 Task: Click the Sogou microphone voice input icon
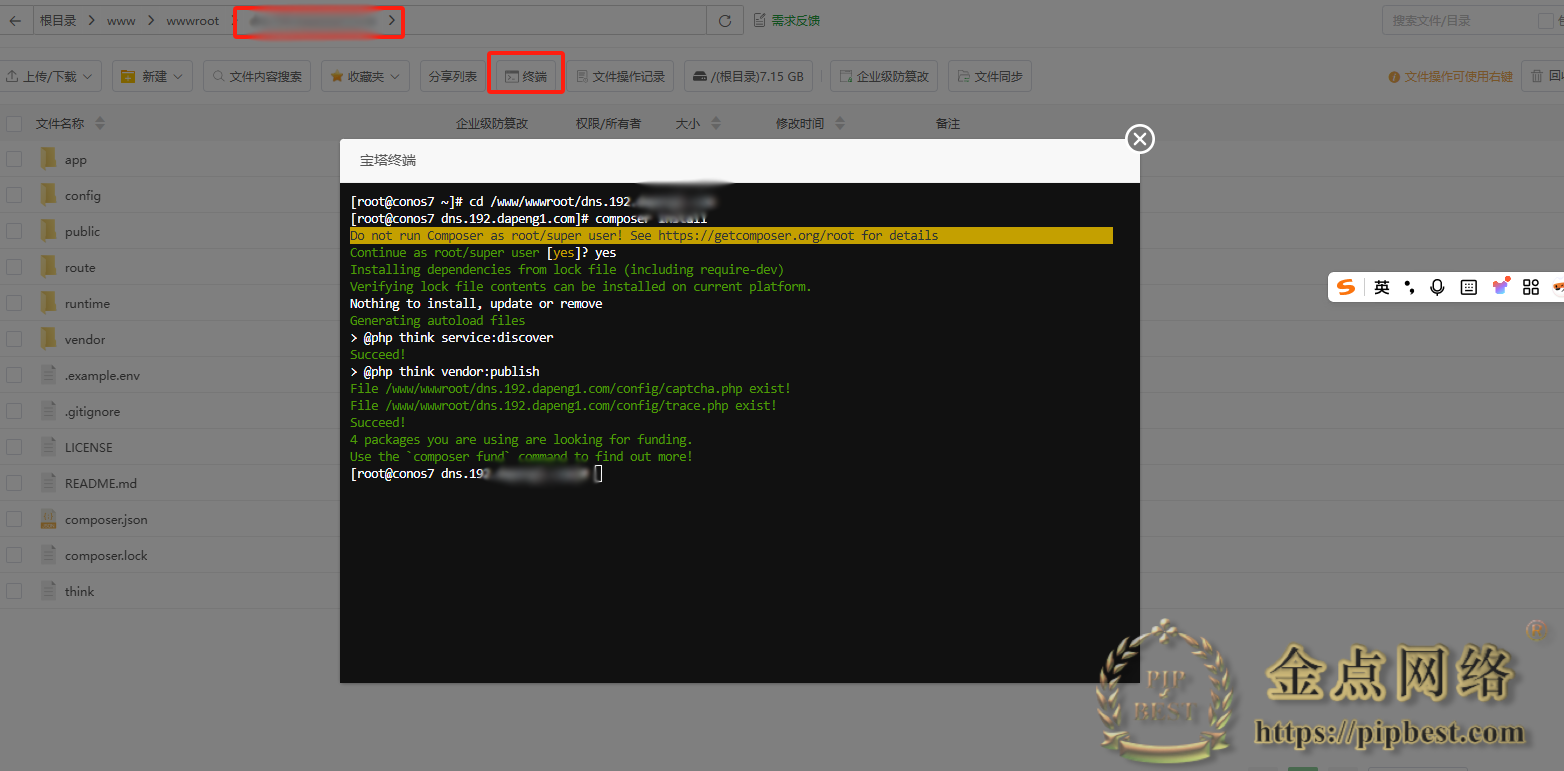pyautogui.click(x=1437, y=287)
